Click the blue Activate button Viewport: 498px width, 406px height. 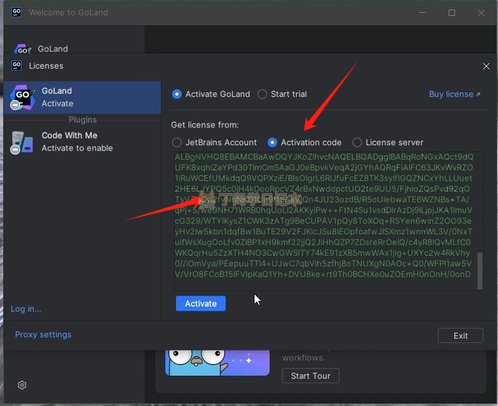[201, 304]
